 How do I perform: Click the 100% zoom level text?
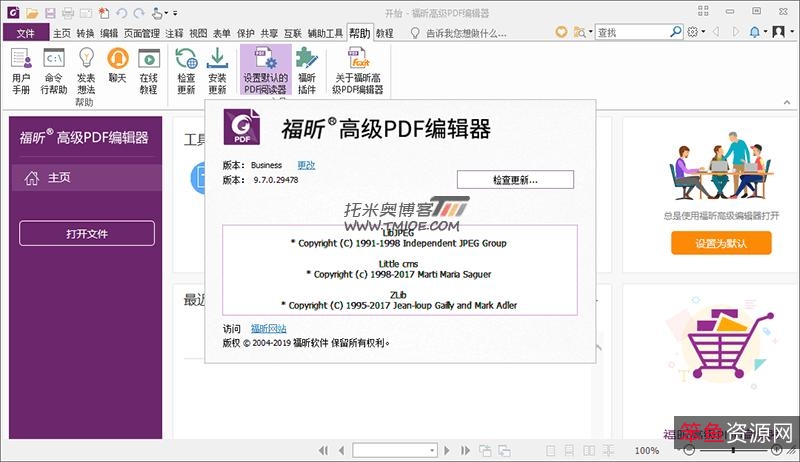(646, 451)
